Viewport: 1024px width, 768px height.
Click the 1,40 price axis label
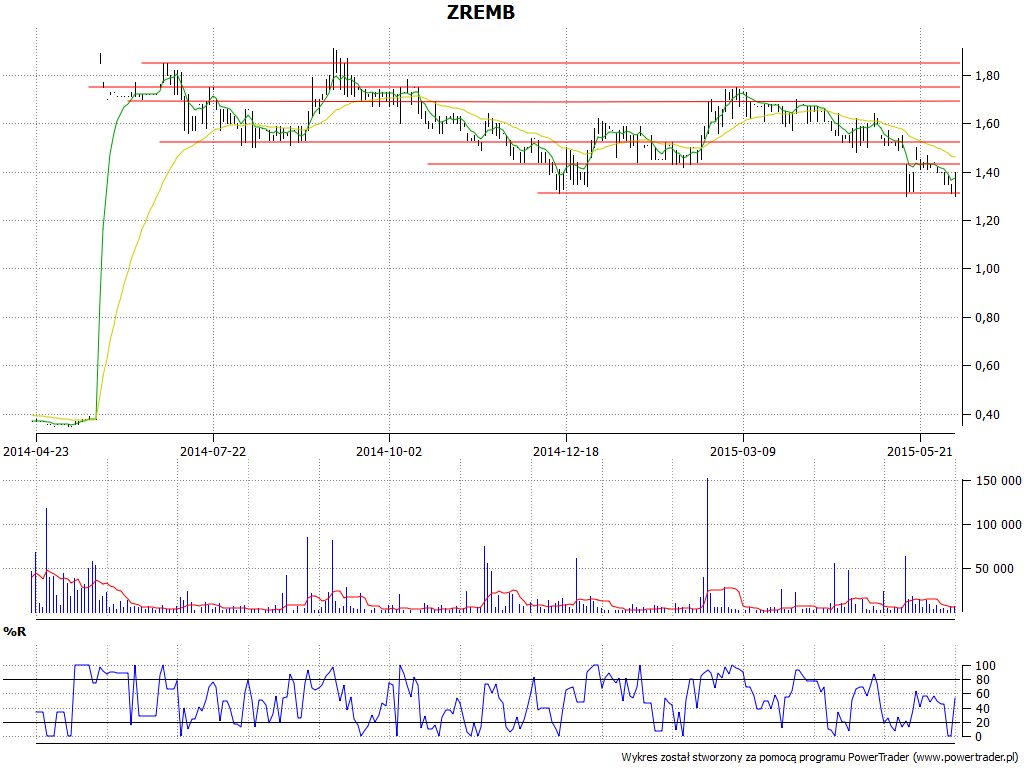tap(987, 172)
